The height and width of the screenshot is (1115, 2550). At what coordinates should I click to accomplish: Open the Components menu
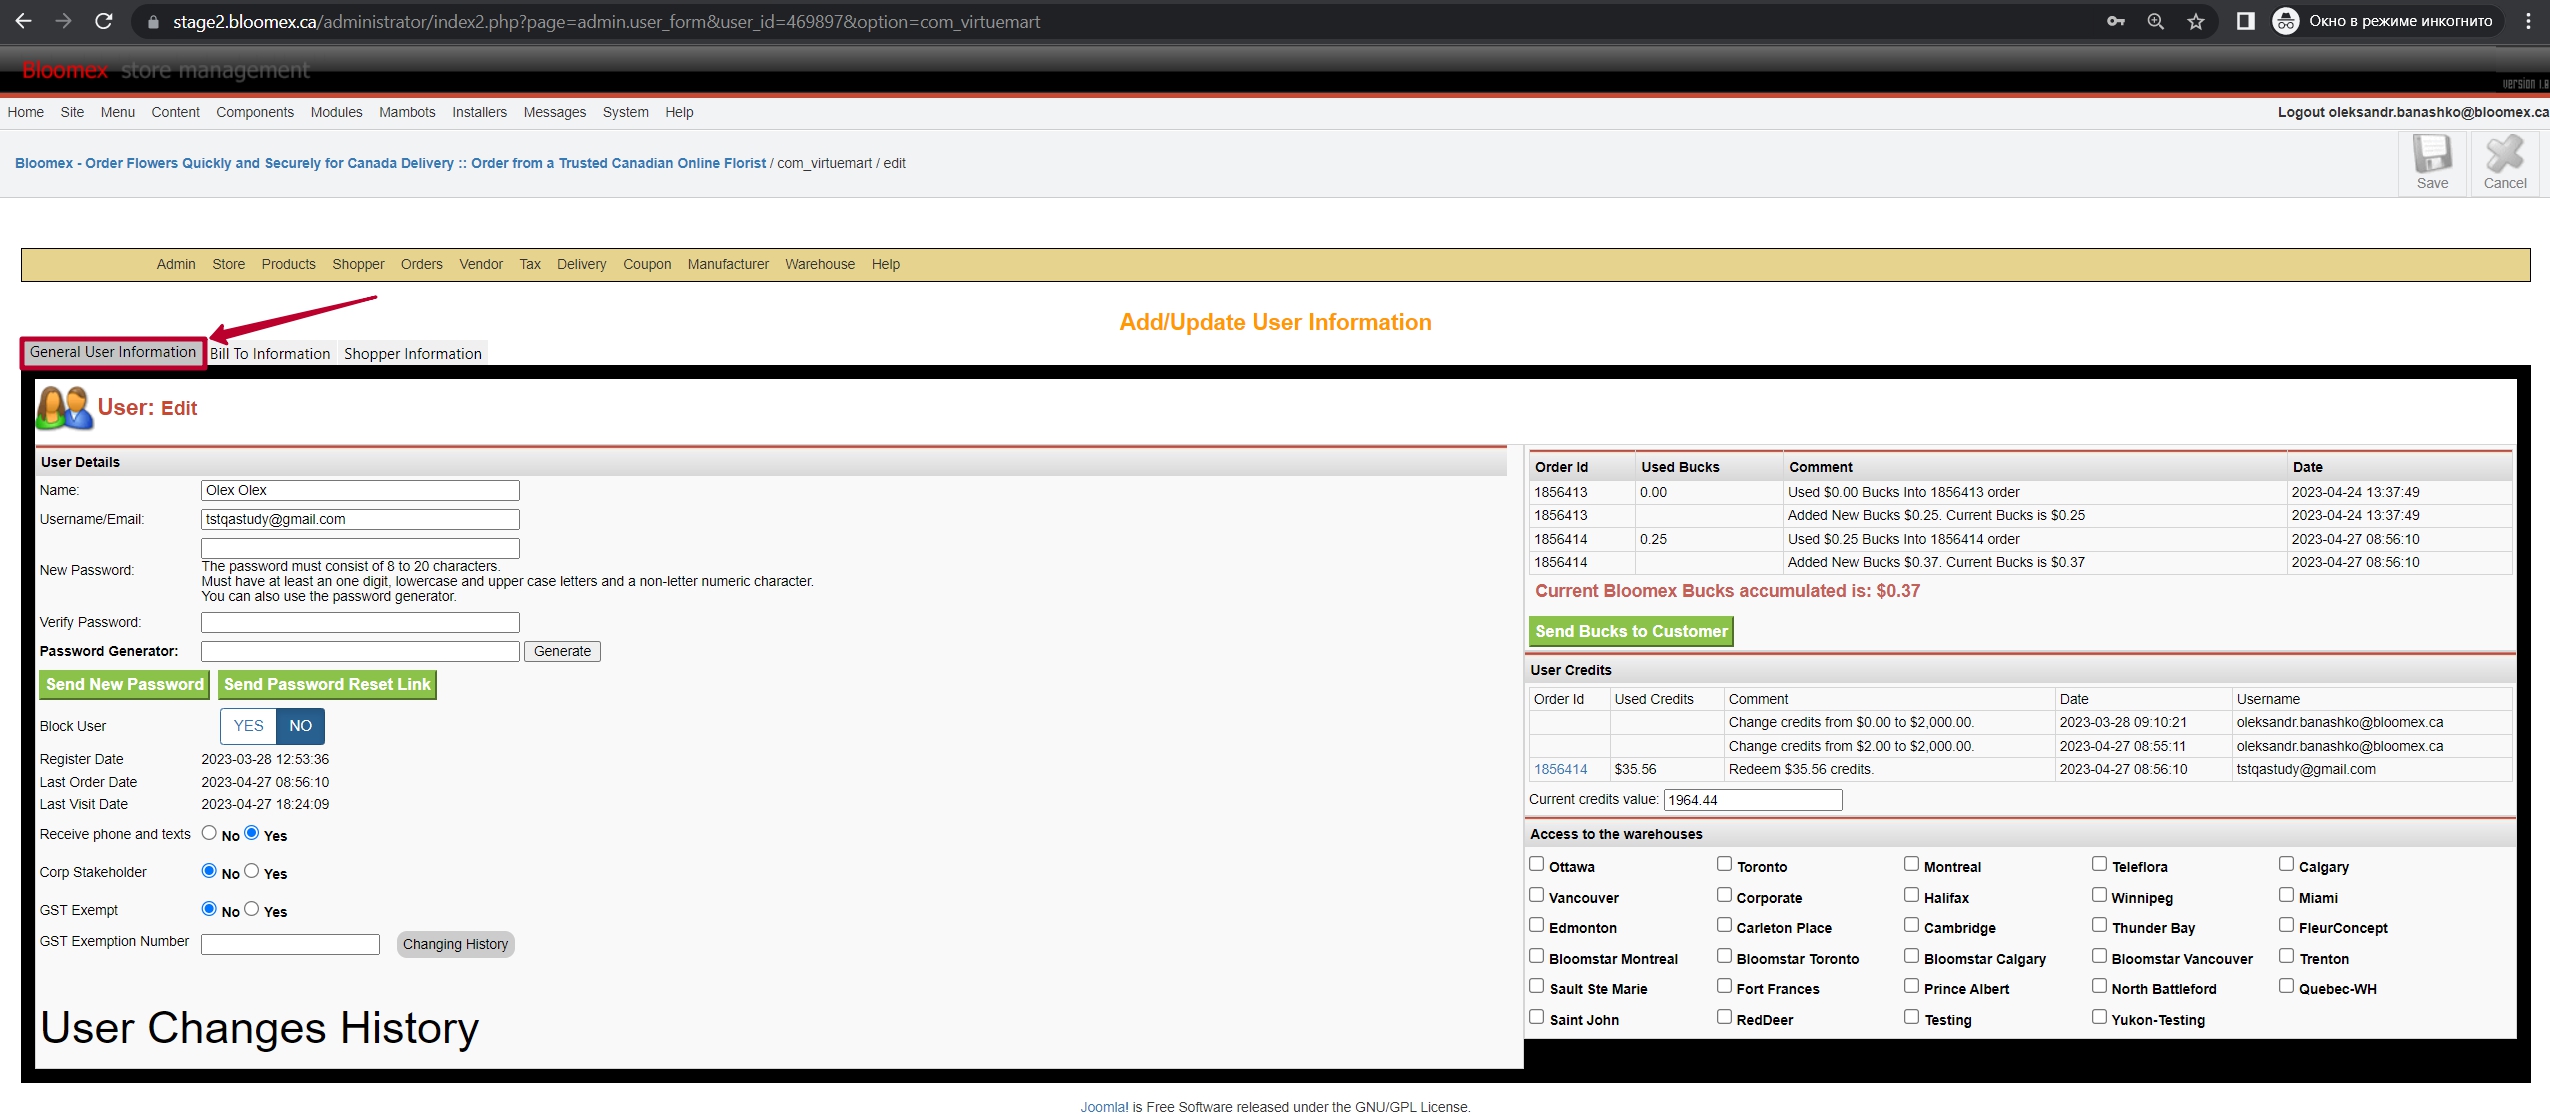click(255, 112)
